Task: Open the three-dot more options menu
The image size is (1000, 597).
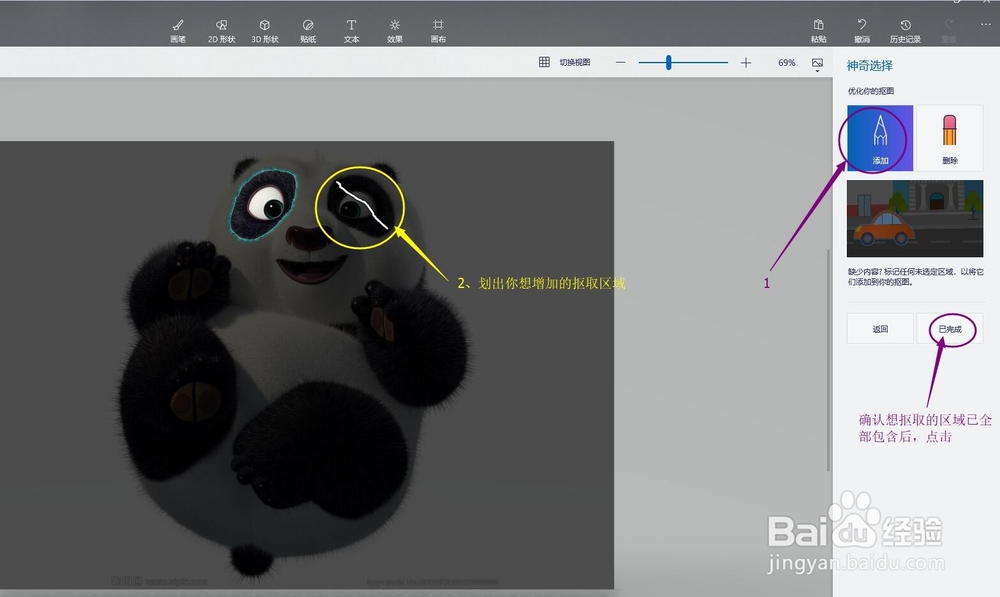Action: pyautogui.click(x=985, y=24)
